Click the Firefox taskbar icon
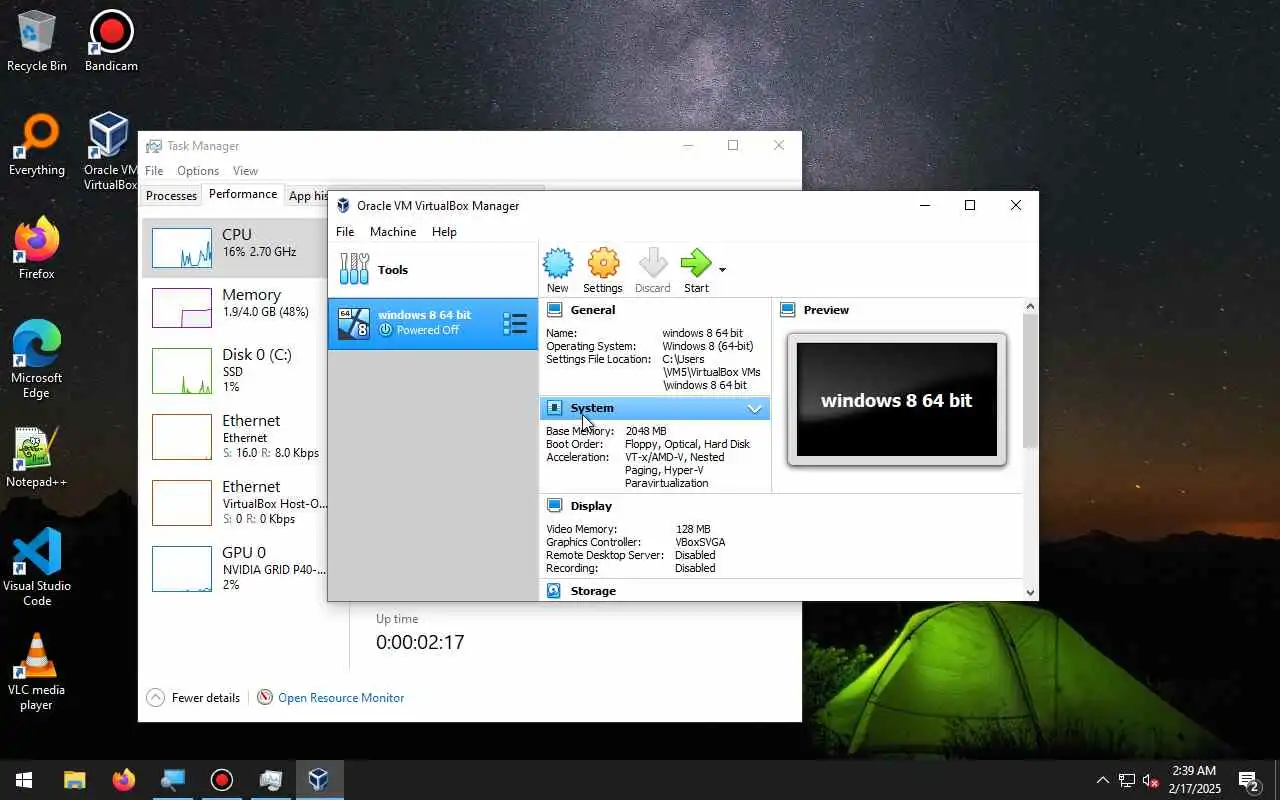 (x=124, y=780)
